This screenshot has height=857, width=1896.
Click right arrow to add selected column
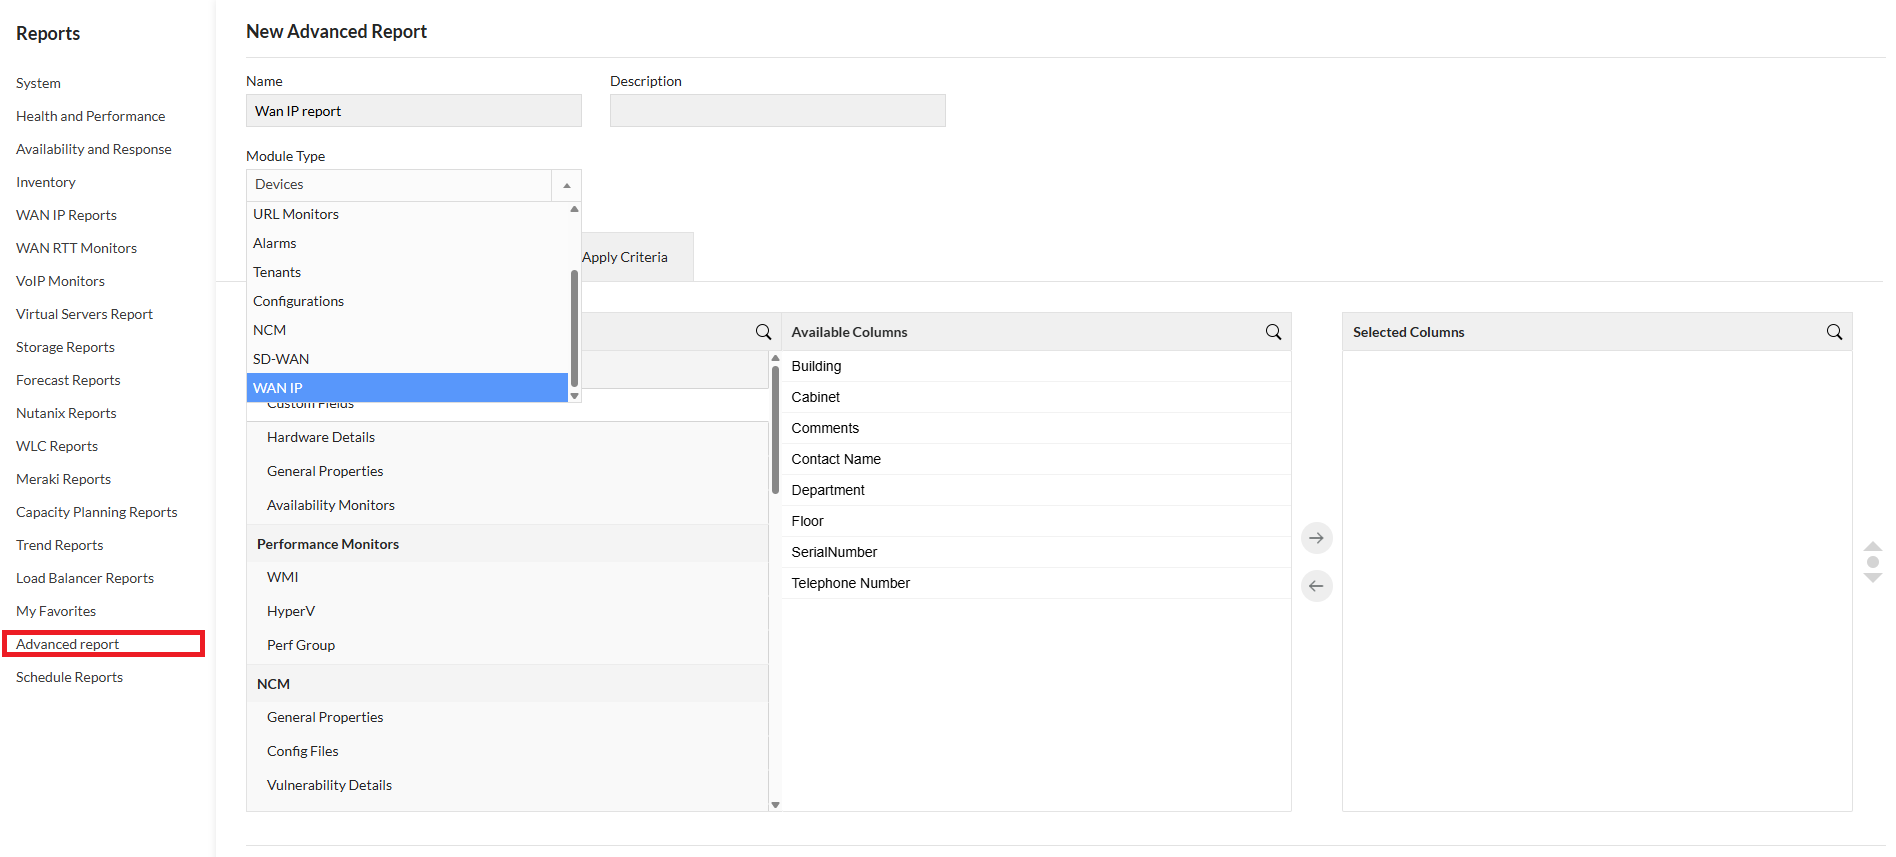[x=1316, y=538]
